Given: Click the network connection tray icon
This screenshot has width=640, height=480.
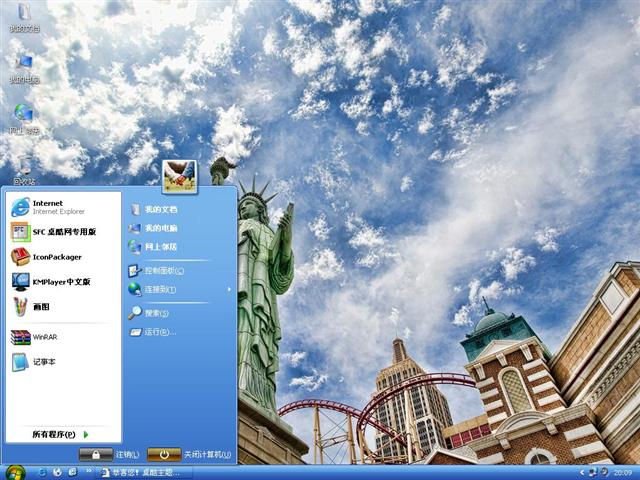Looking at the screenshot, I should coord(593,473).
